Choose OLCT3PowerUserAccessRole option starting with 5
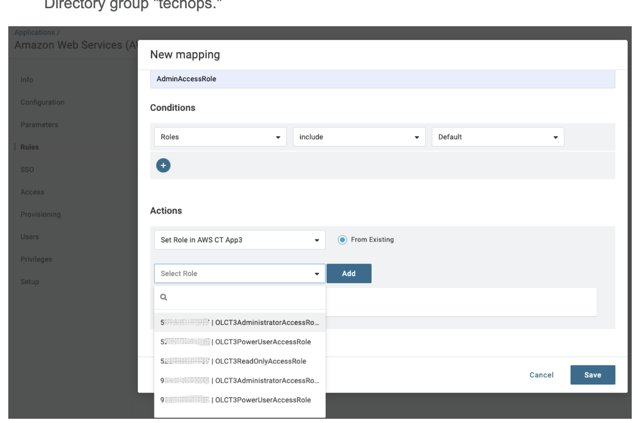The image size is (638, 423). point(240,342)
